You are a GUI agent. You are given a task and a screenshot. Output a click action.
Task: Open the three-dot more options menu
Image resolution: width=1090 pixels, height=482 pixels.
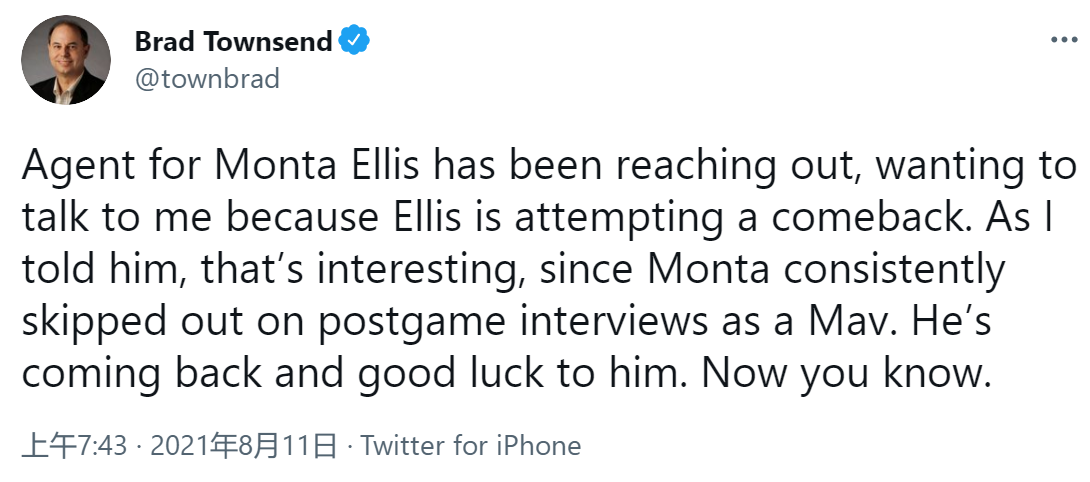point(1064,40)
